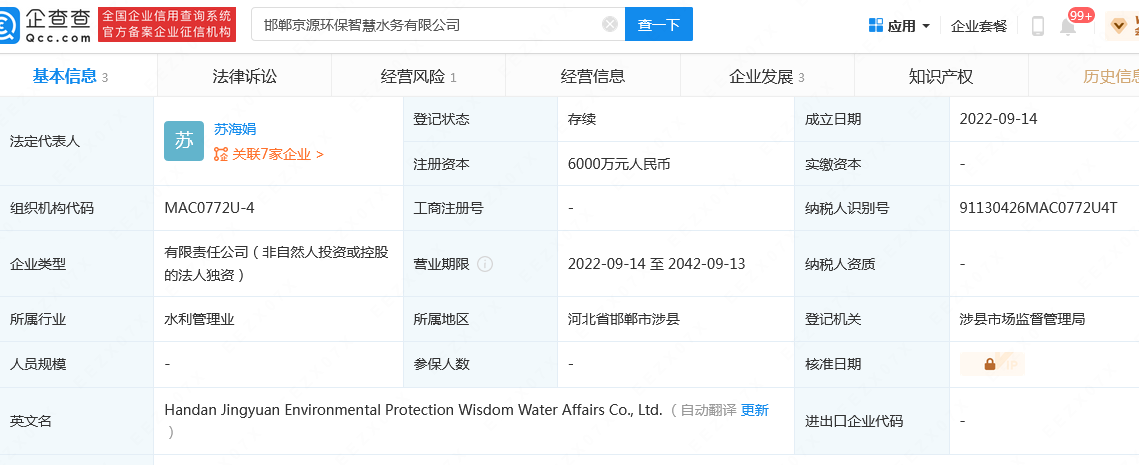Clear the search box with the X icon

point(610,25)
